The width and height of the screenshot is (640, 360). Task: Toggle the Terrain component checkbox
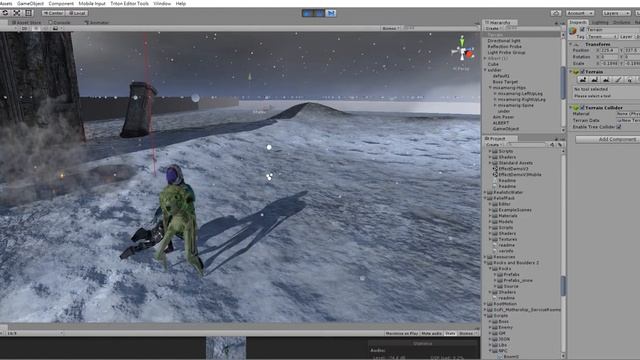[x=582, y=72]
